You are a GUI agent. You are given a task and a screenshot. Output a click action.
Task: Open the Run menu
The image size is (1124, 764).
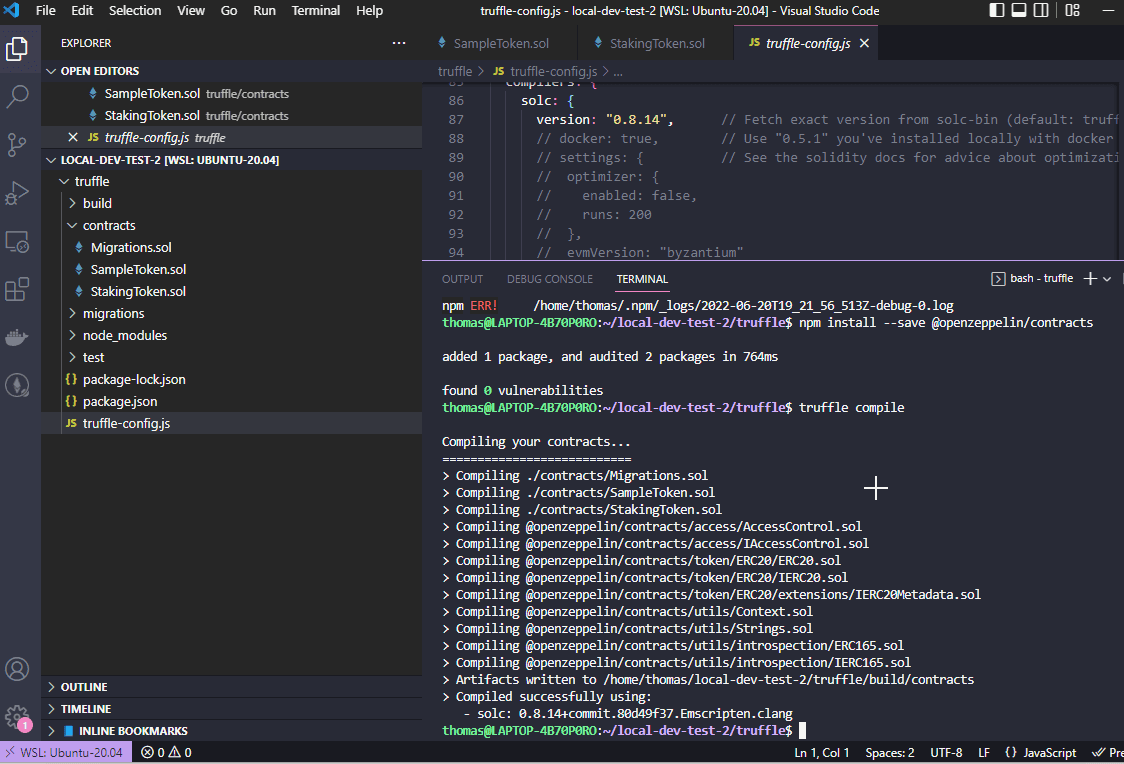point(264,11)
